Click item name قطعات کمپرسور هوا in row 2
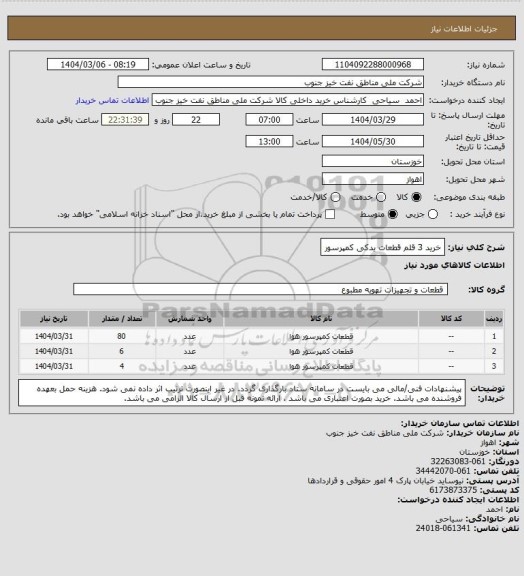 pyautogui.click(x=321, y=351)
